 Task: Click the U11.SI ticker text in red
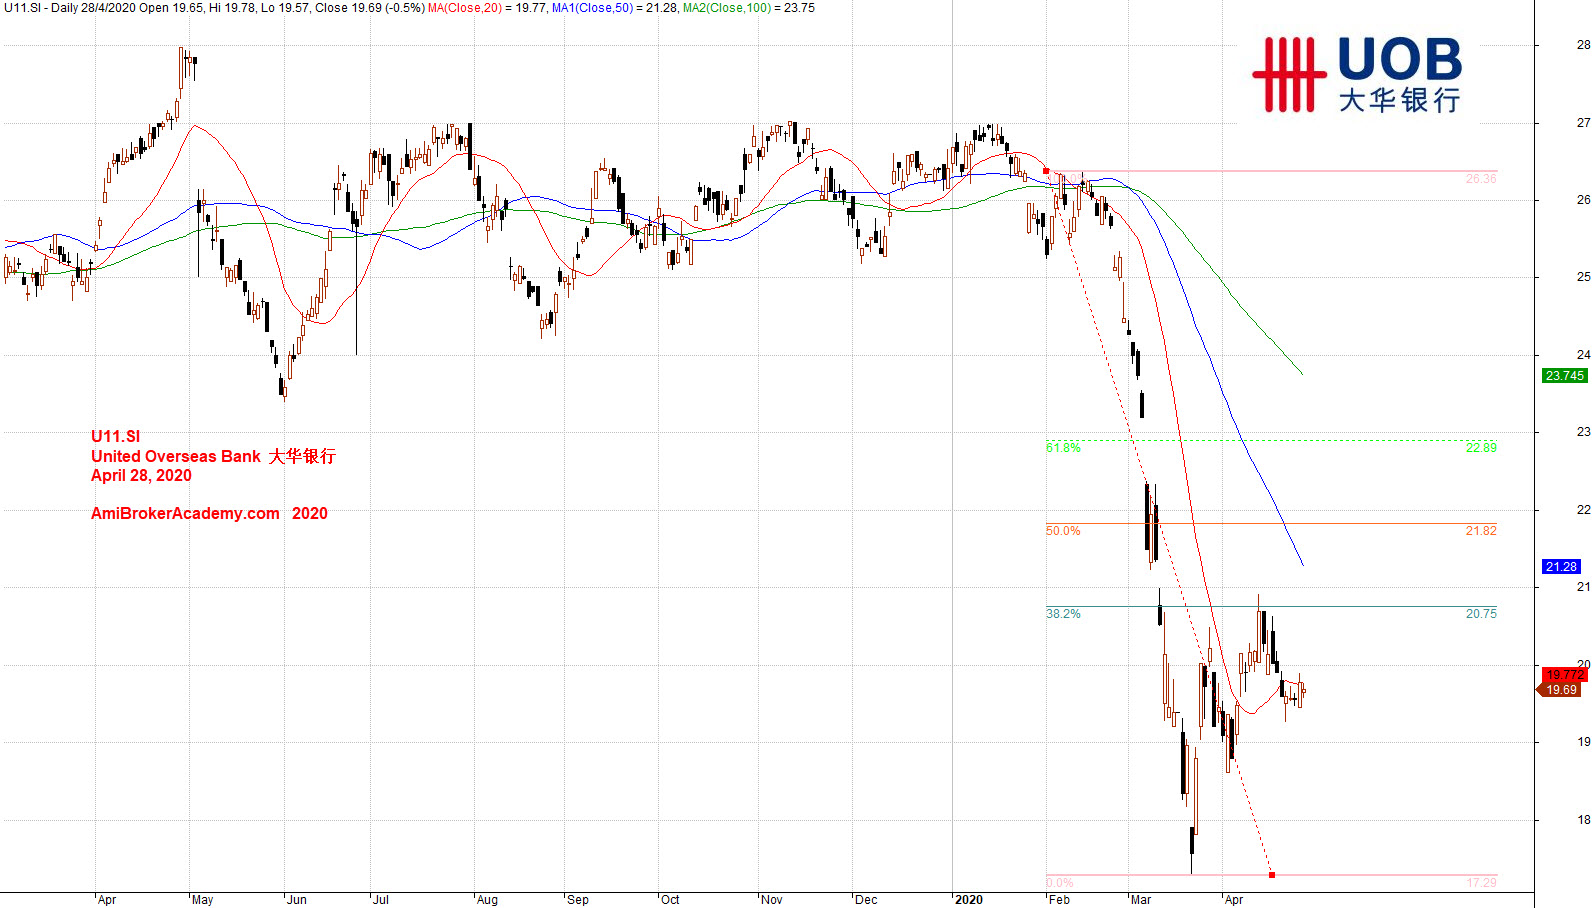coord(116,436)
